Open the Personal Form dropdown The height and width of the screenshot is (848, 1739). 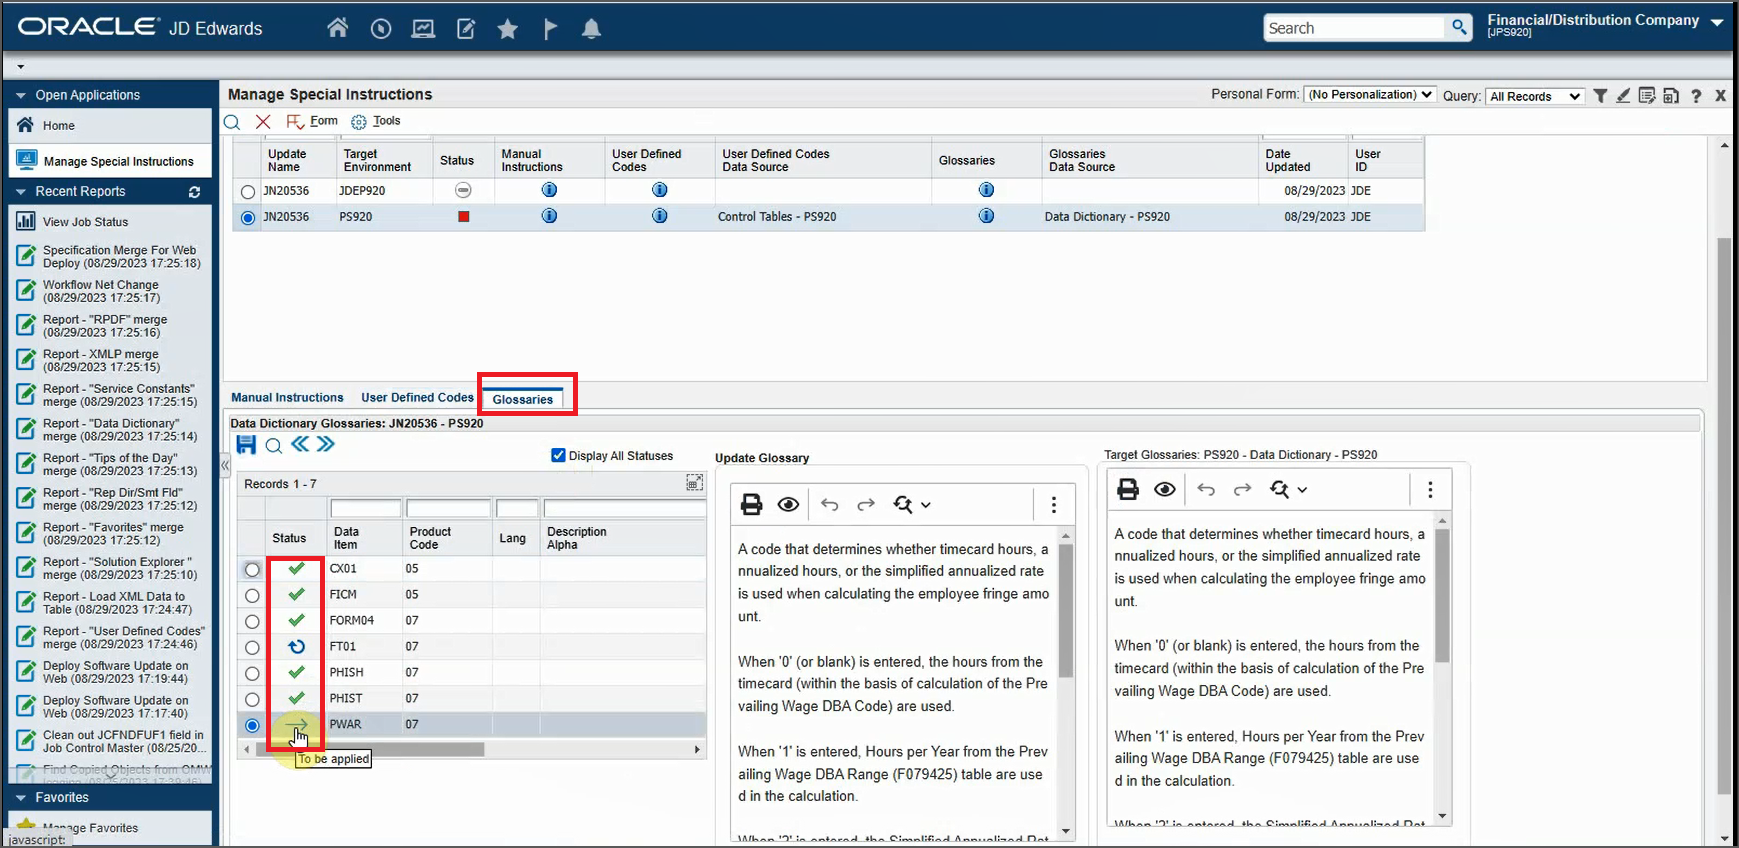click(x=1370, y=95)
